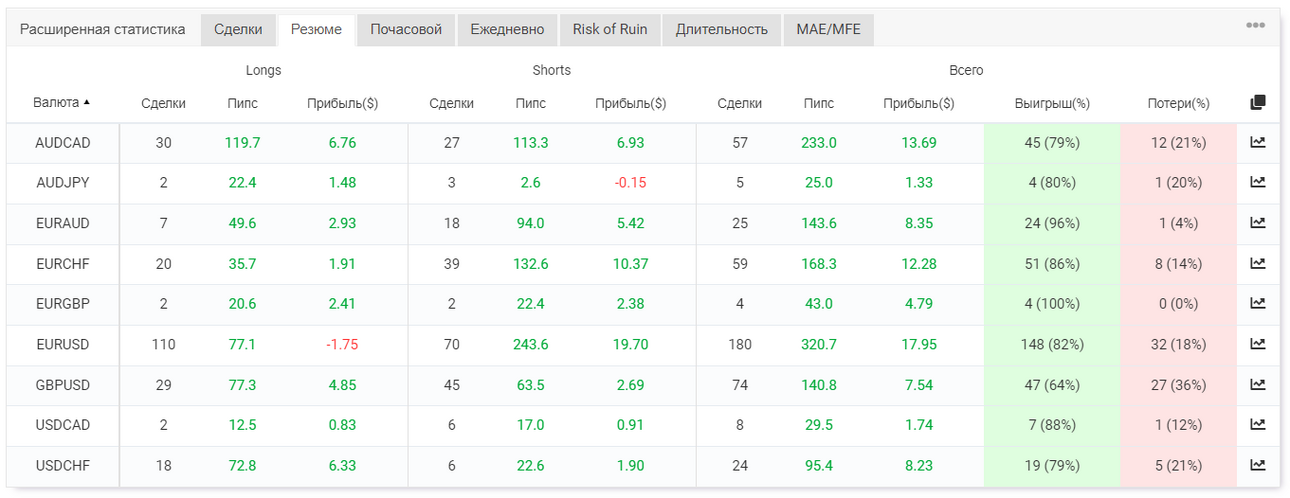Select the Резюме tab
Image resolution: width=1290 pixels, height=498 pixels.
(316, 30)
